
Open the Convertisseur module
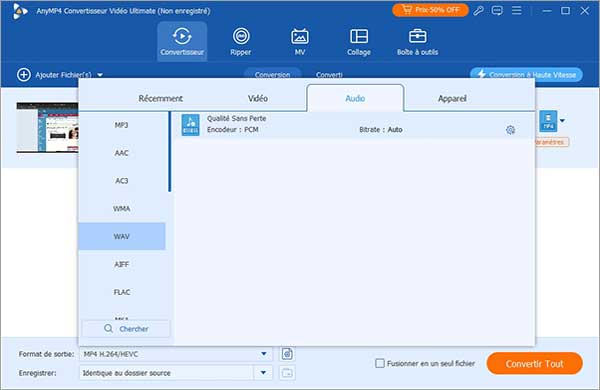click(182, 41)
